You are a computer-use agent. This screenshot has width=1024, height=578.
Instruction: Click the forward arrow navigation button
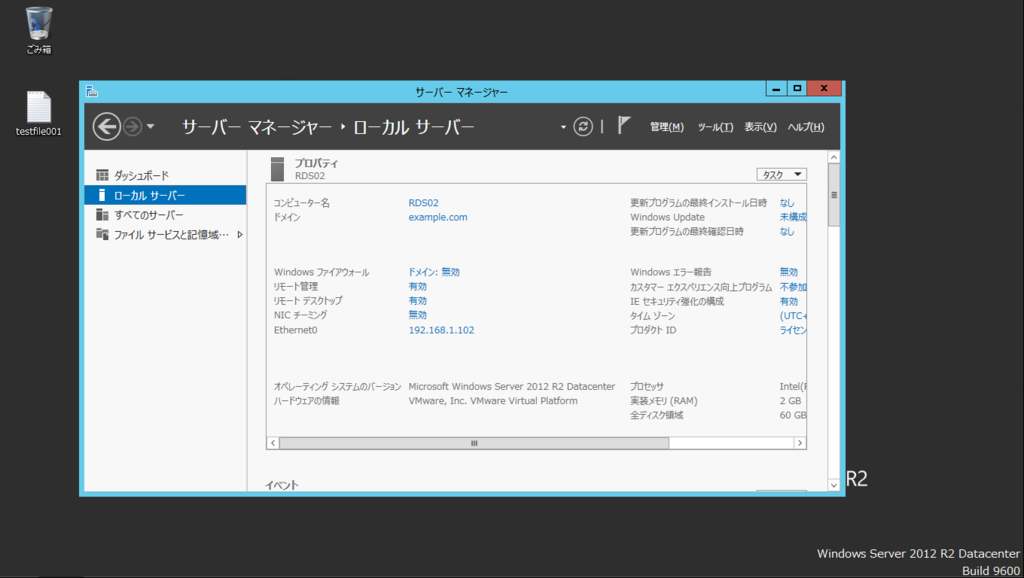pos(133,126)
